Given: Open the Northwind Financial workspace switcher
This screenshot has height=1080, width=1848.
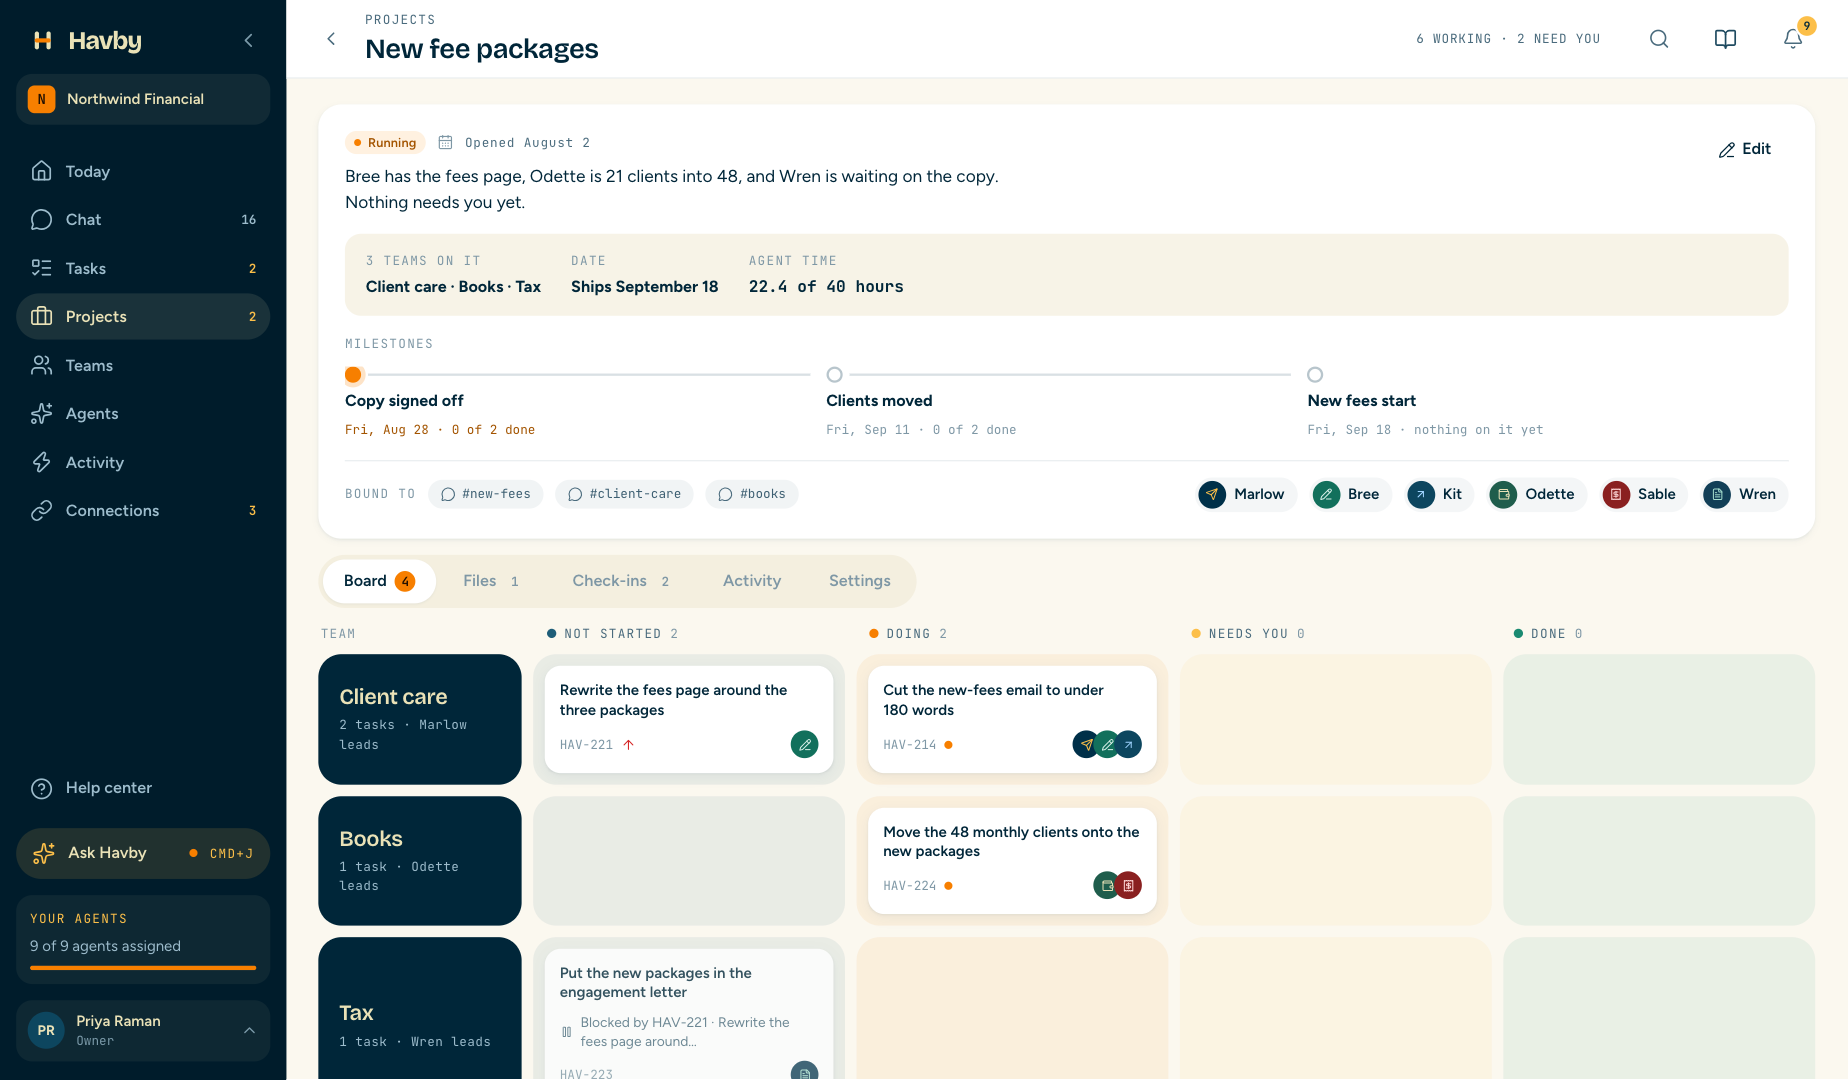Looking at the screenshot, I should click(x=143, y=99).
